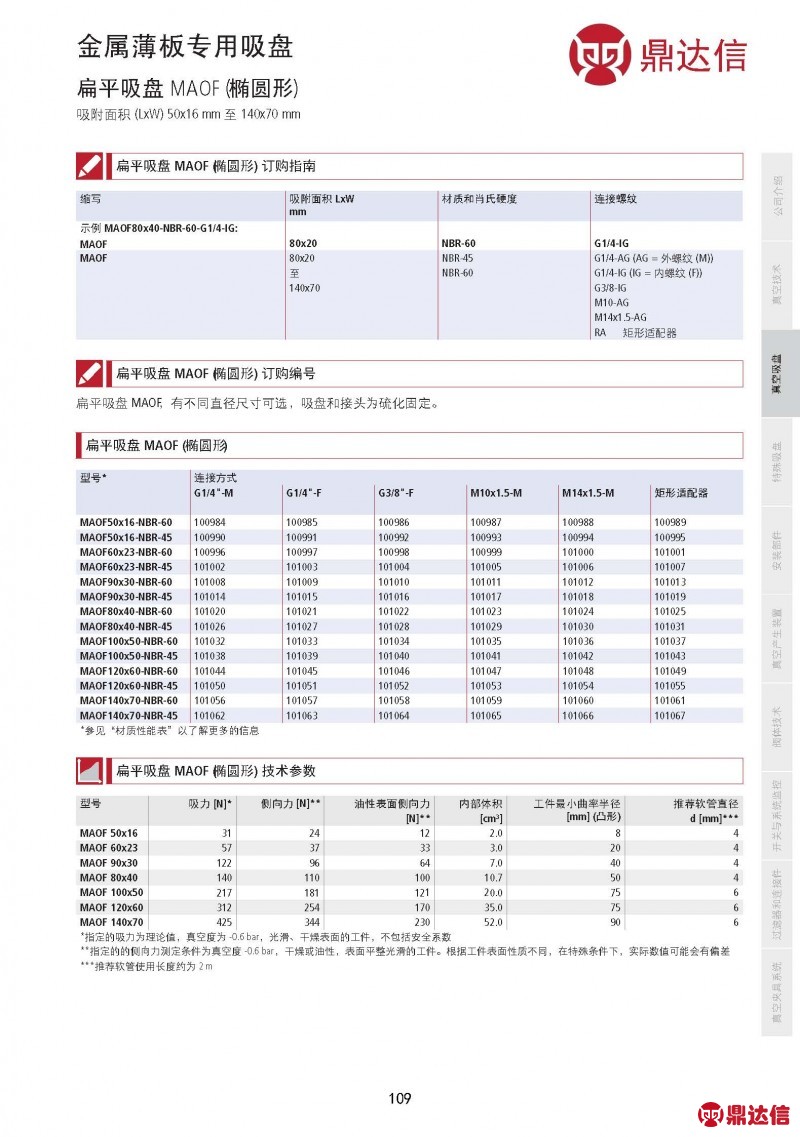
Task: Click order number 101010
Action: (393, 582)
